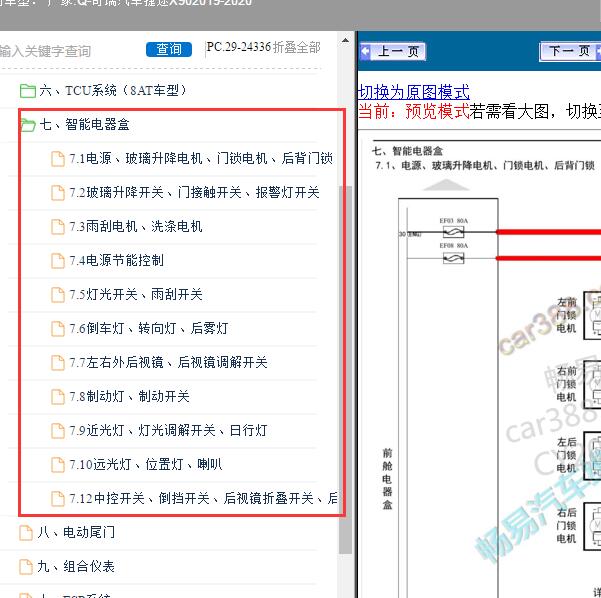Click page icon beside 7.4电源节能控制
Screen dimensions: 601x598
point(58,261)
